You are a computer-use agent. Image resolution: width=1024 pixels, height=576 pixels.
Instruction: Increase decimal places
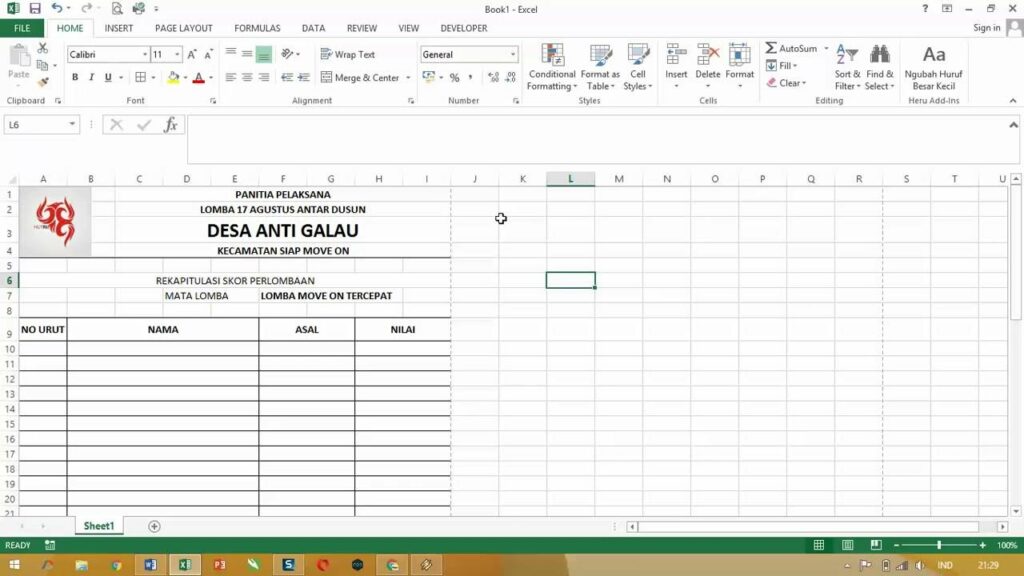coord(493,77)
